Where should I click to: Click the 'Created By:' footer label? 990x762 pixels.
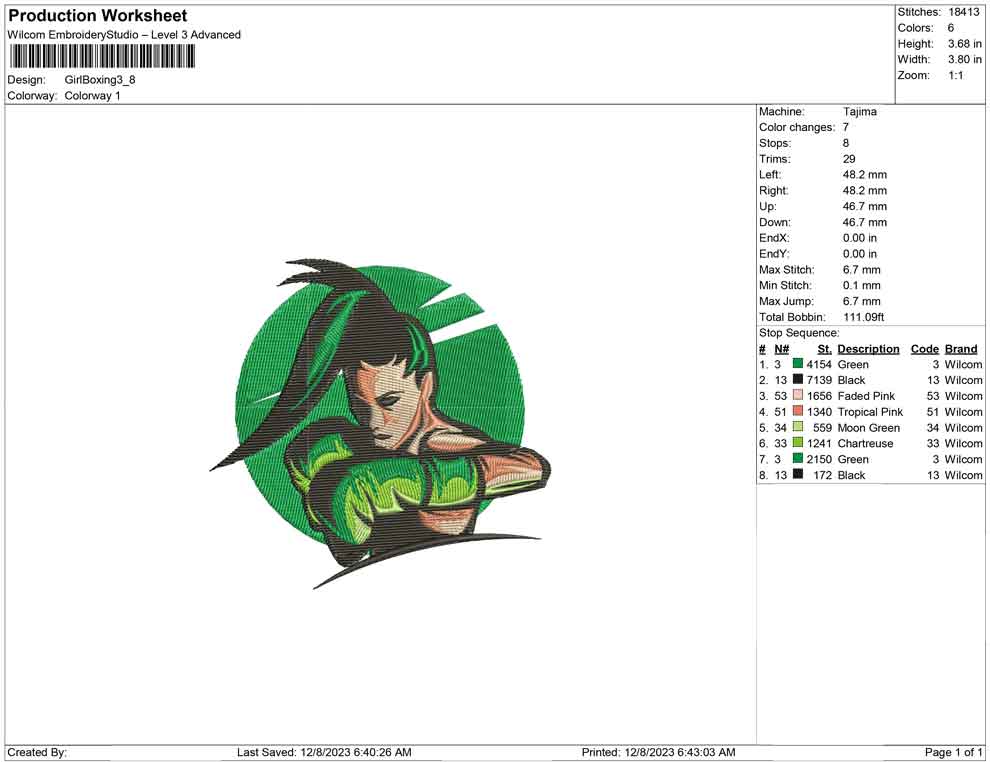click(37, 752)
